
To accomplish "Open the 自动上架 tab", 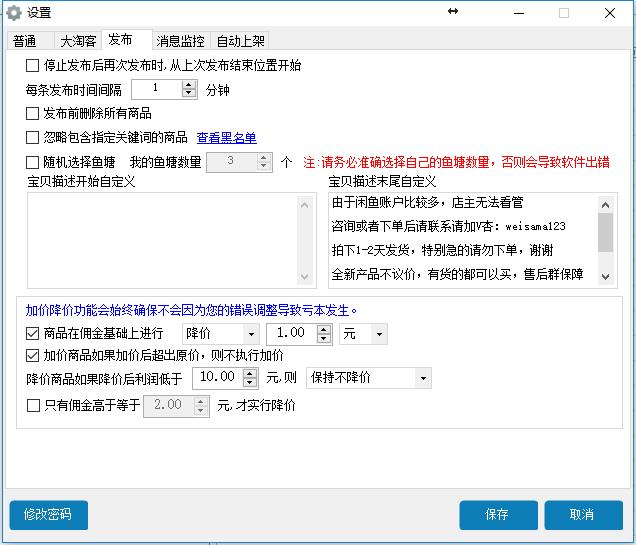I will (x=240, y=41).
